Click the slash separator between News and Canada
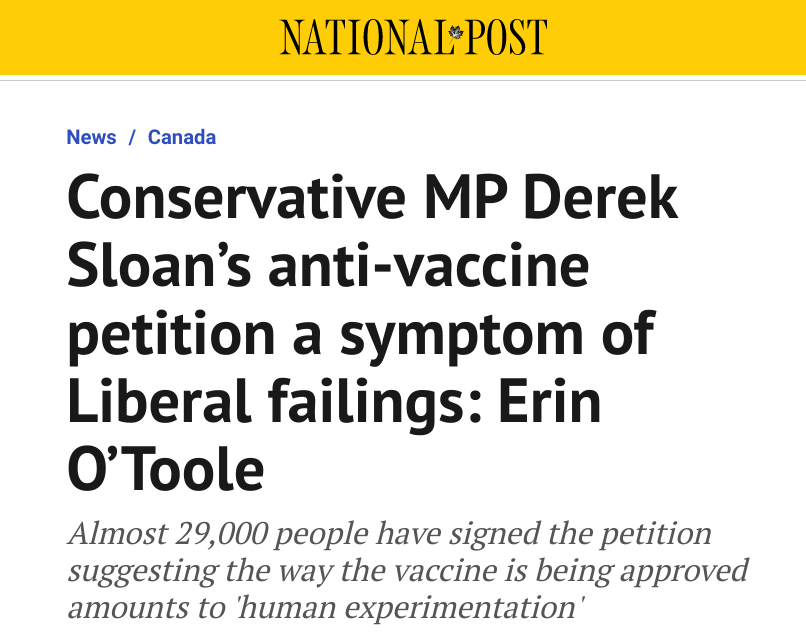Screen dimensions: 806x635 coord(132,137)
